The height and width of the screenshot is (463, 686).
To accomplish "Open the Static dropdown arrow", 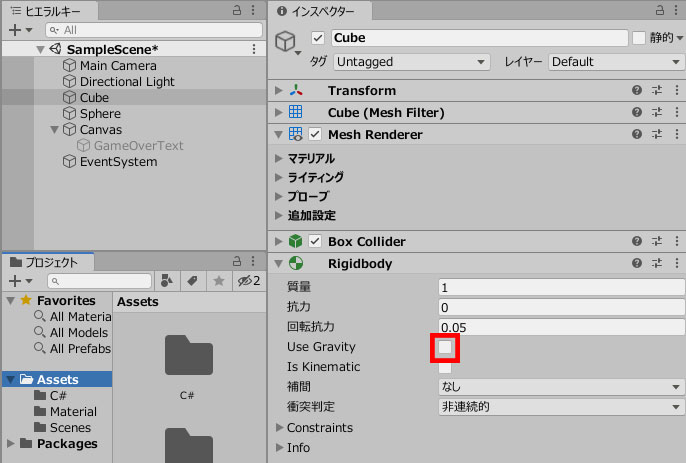I will click(x=679, y=39).
